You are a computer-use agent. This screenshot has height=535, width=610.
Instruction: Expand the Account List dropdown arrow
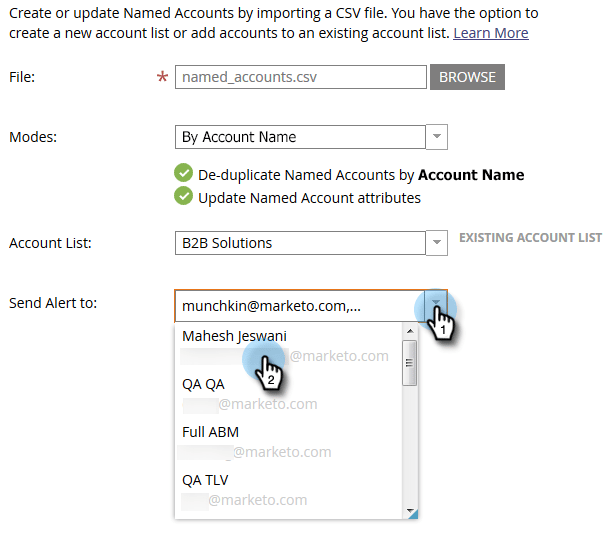437,243
